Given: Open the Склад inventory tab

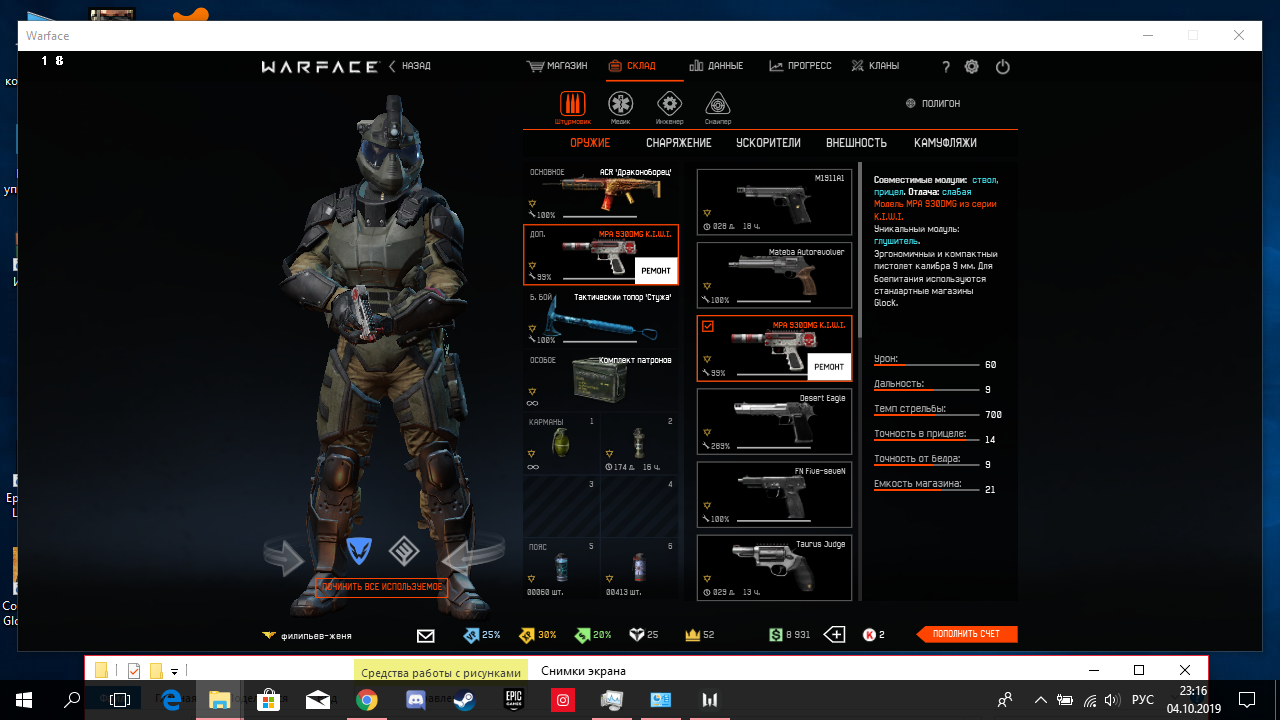Looking at the screenshot, I should click(x=632, y=66).
